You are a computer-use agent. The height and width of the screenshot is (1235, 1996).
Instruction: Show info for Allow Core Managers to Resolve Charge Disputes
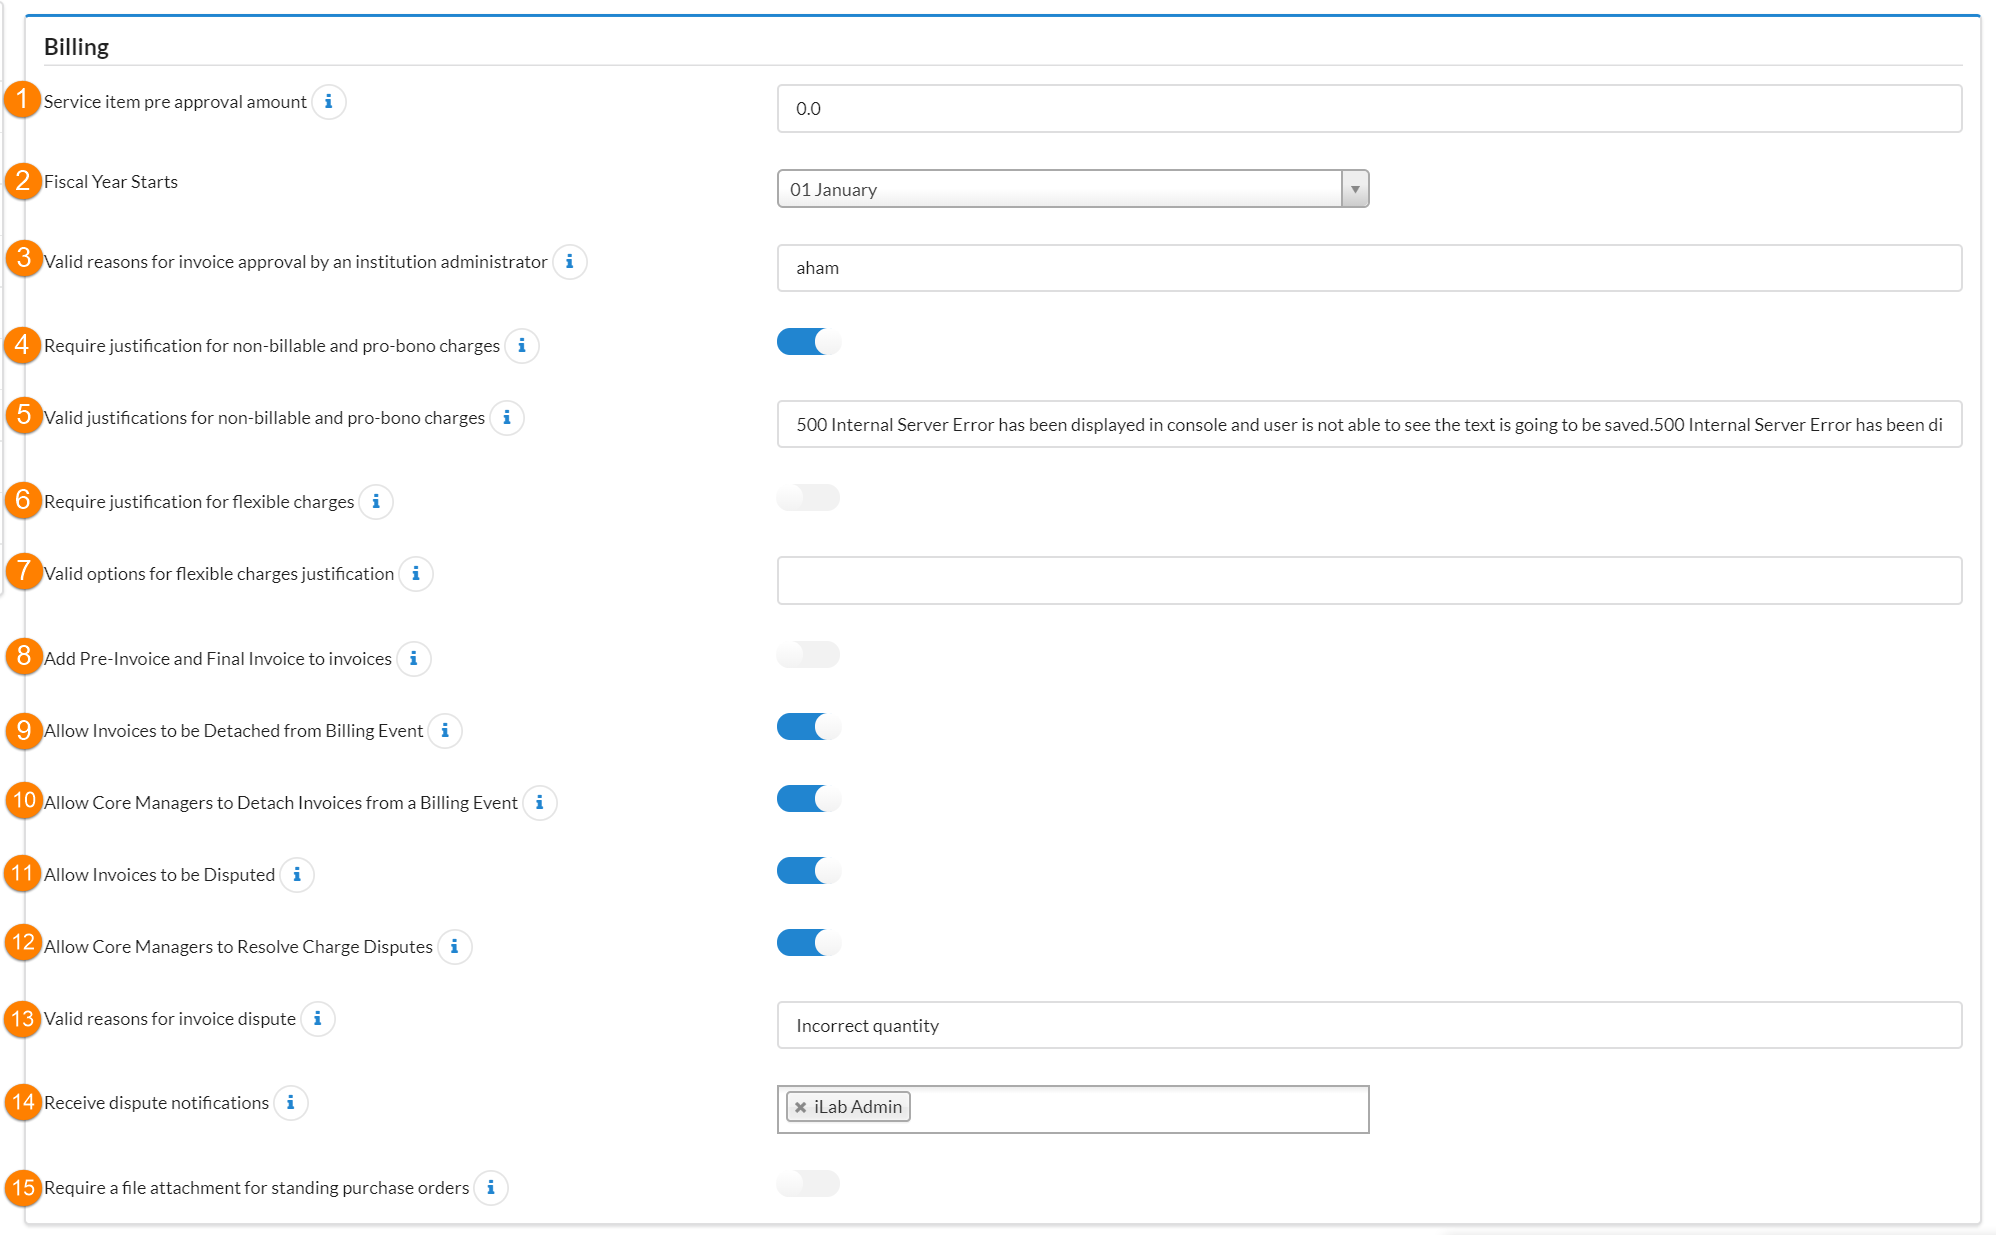click(454, 947)
